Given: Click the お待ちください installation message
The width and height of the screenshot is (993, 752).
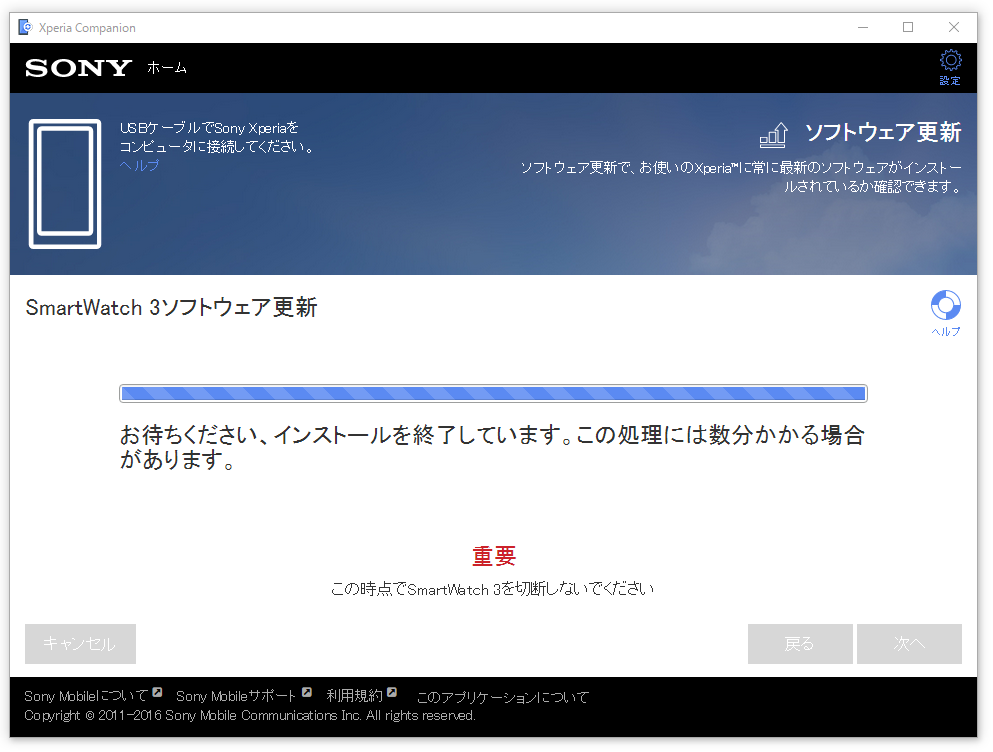Looking at the screenshot, I should tap(493, 447).
